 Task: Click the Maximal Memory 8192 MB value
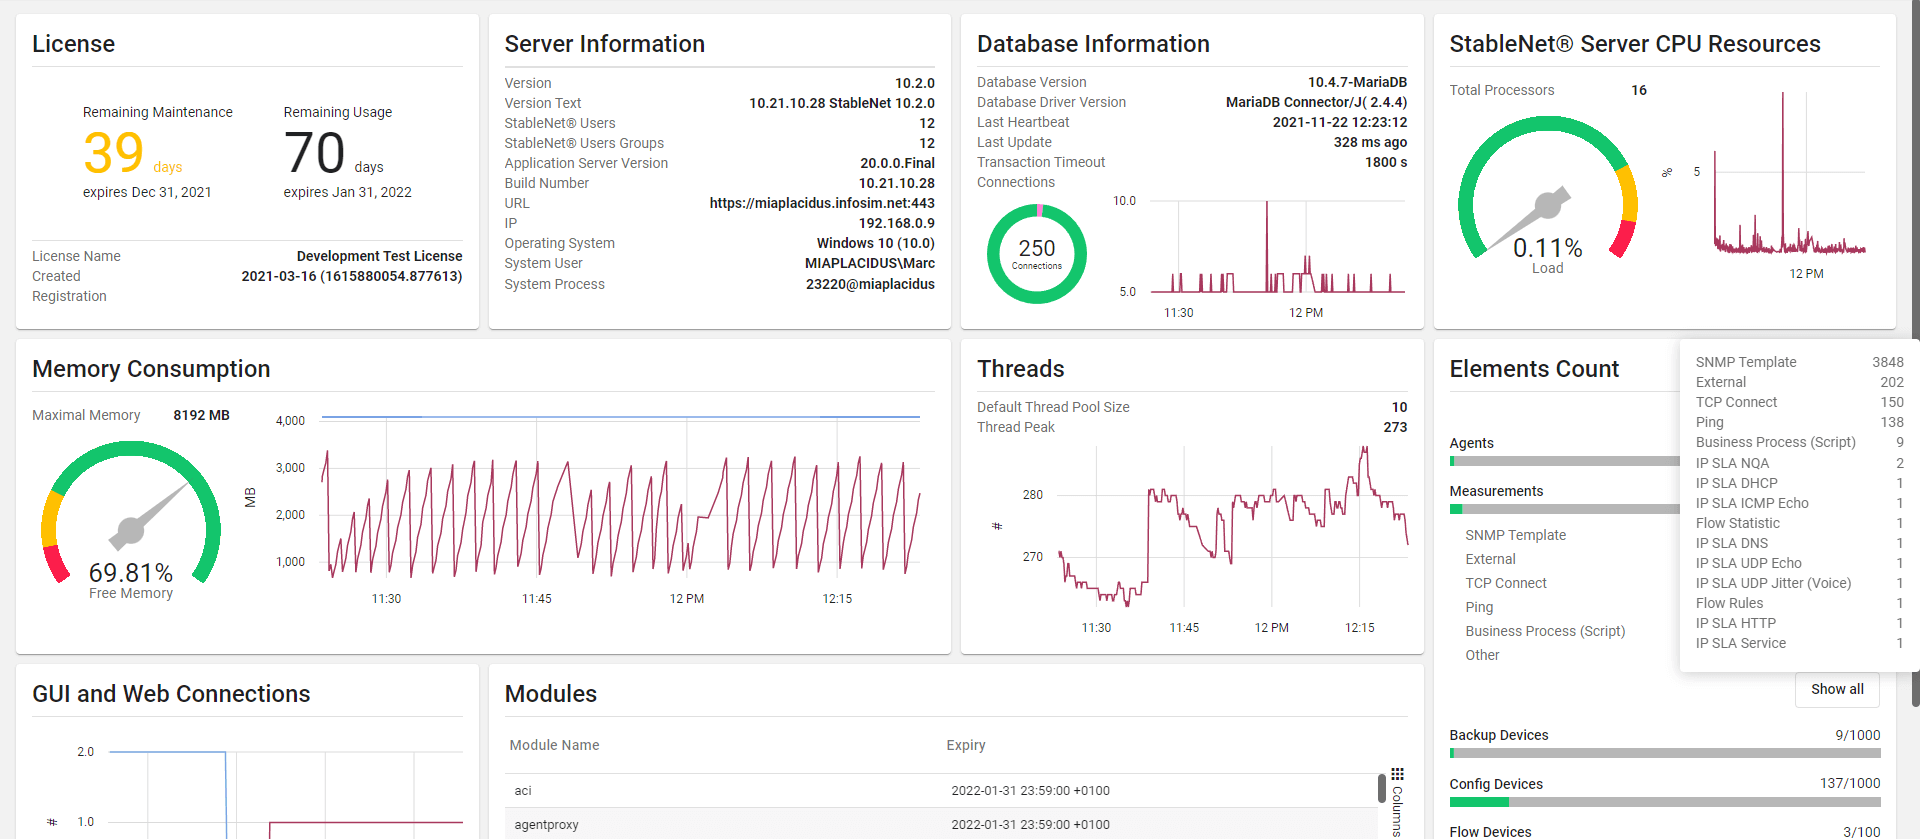pos(201,415)
